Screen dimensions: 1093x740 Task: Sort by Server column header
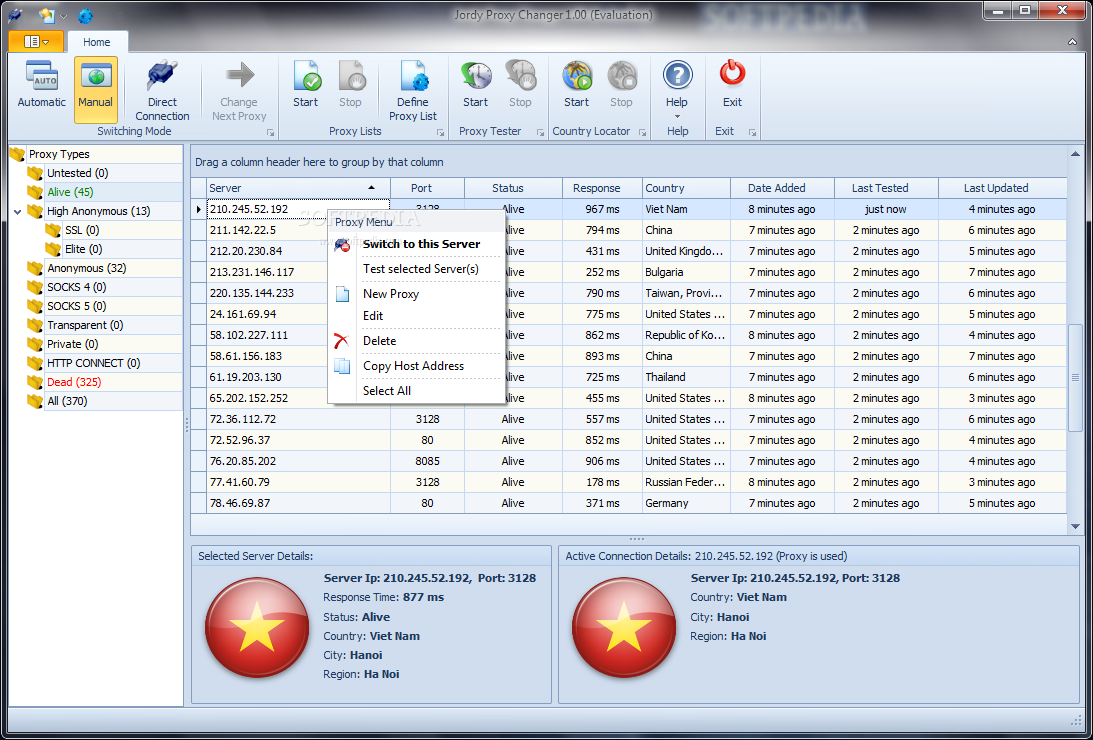pyautogui.click(x=298, y=188)
